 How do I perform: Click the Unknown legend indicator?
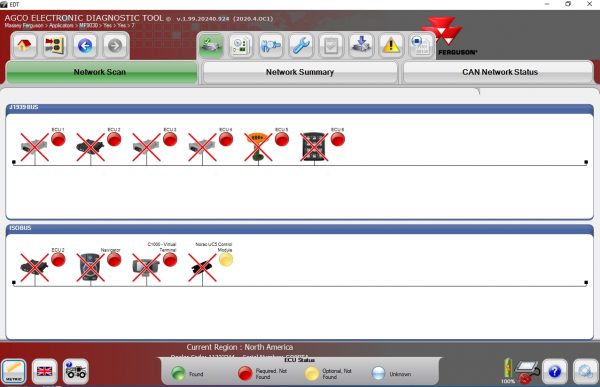378,373
